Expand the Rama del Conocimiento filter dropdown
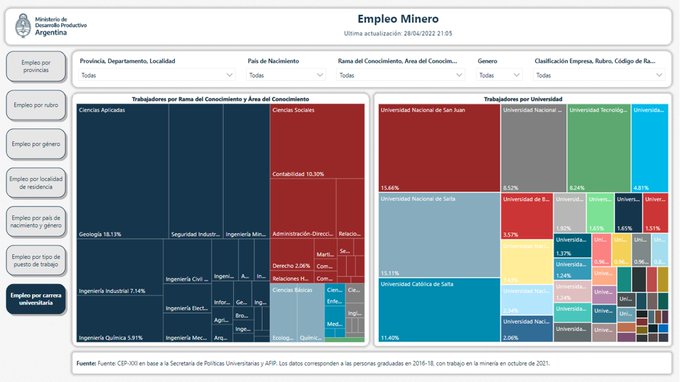 pos(400,75)
